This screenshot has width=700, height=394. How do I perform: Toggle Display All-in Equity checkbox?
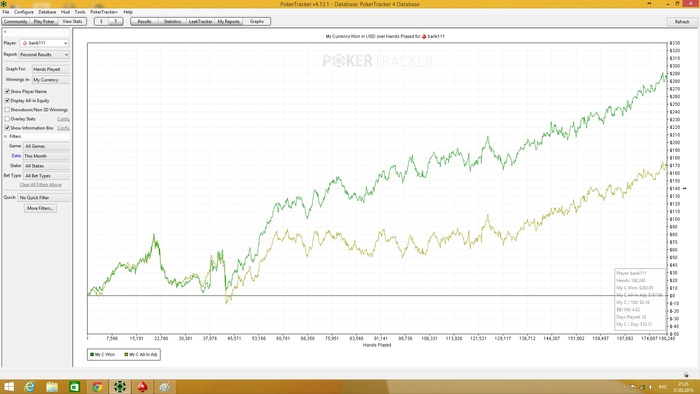click(7, 100)
